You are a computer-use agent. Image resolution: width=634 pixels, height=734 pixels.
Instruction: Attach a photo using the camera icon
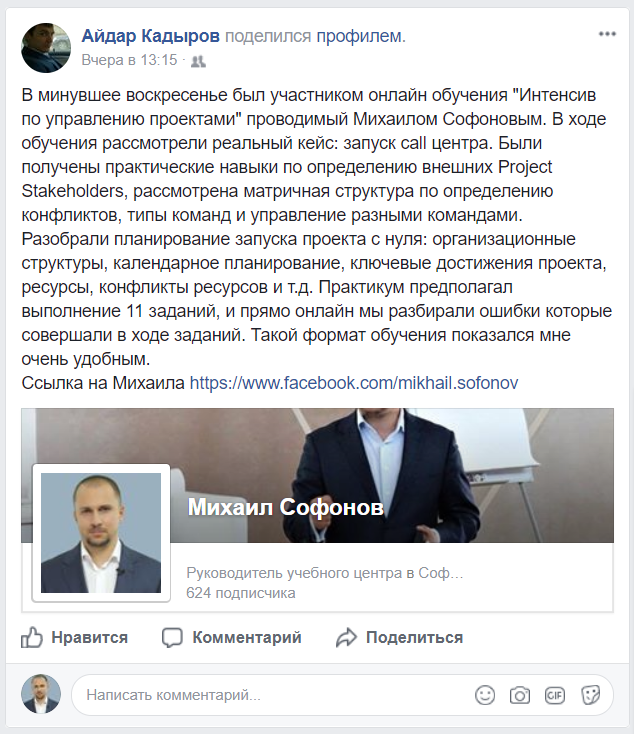pyautogui.click(x=520, y=695)
